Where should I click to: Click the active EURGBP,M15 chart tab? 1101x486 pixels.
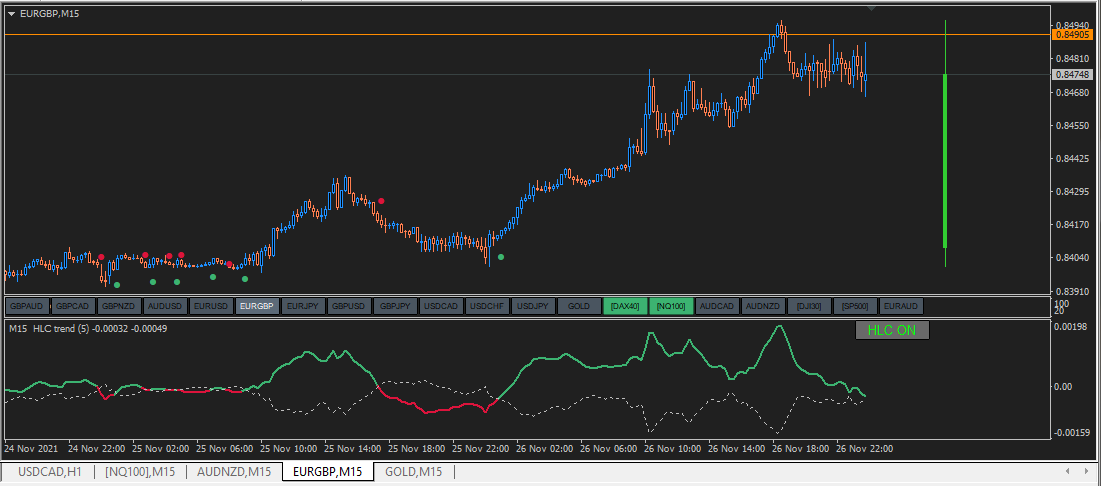pos(328,472)
